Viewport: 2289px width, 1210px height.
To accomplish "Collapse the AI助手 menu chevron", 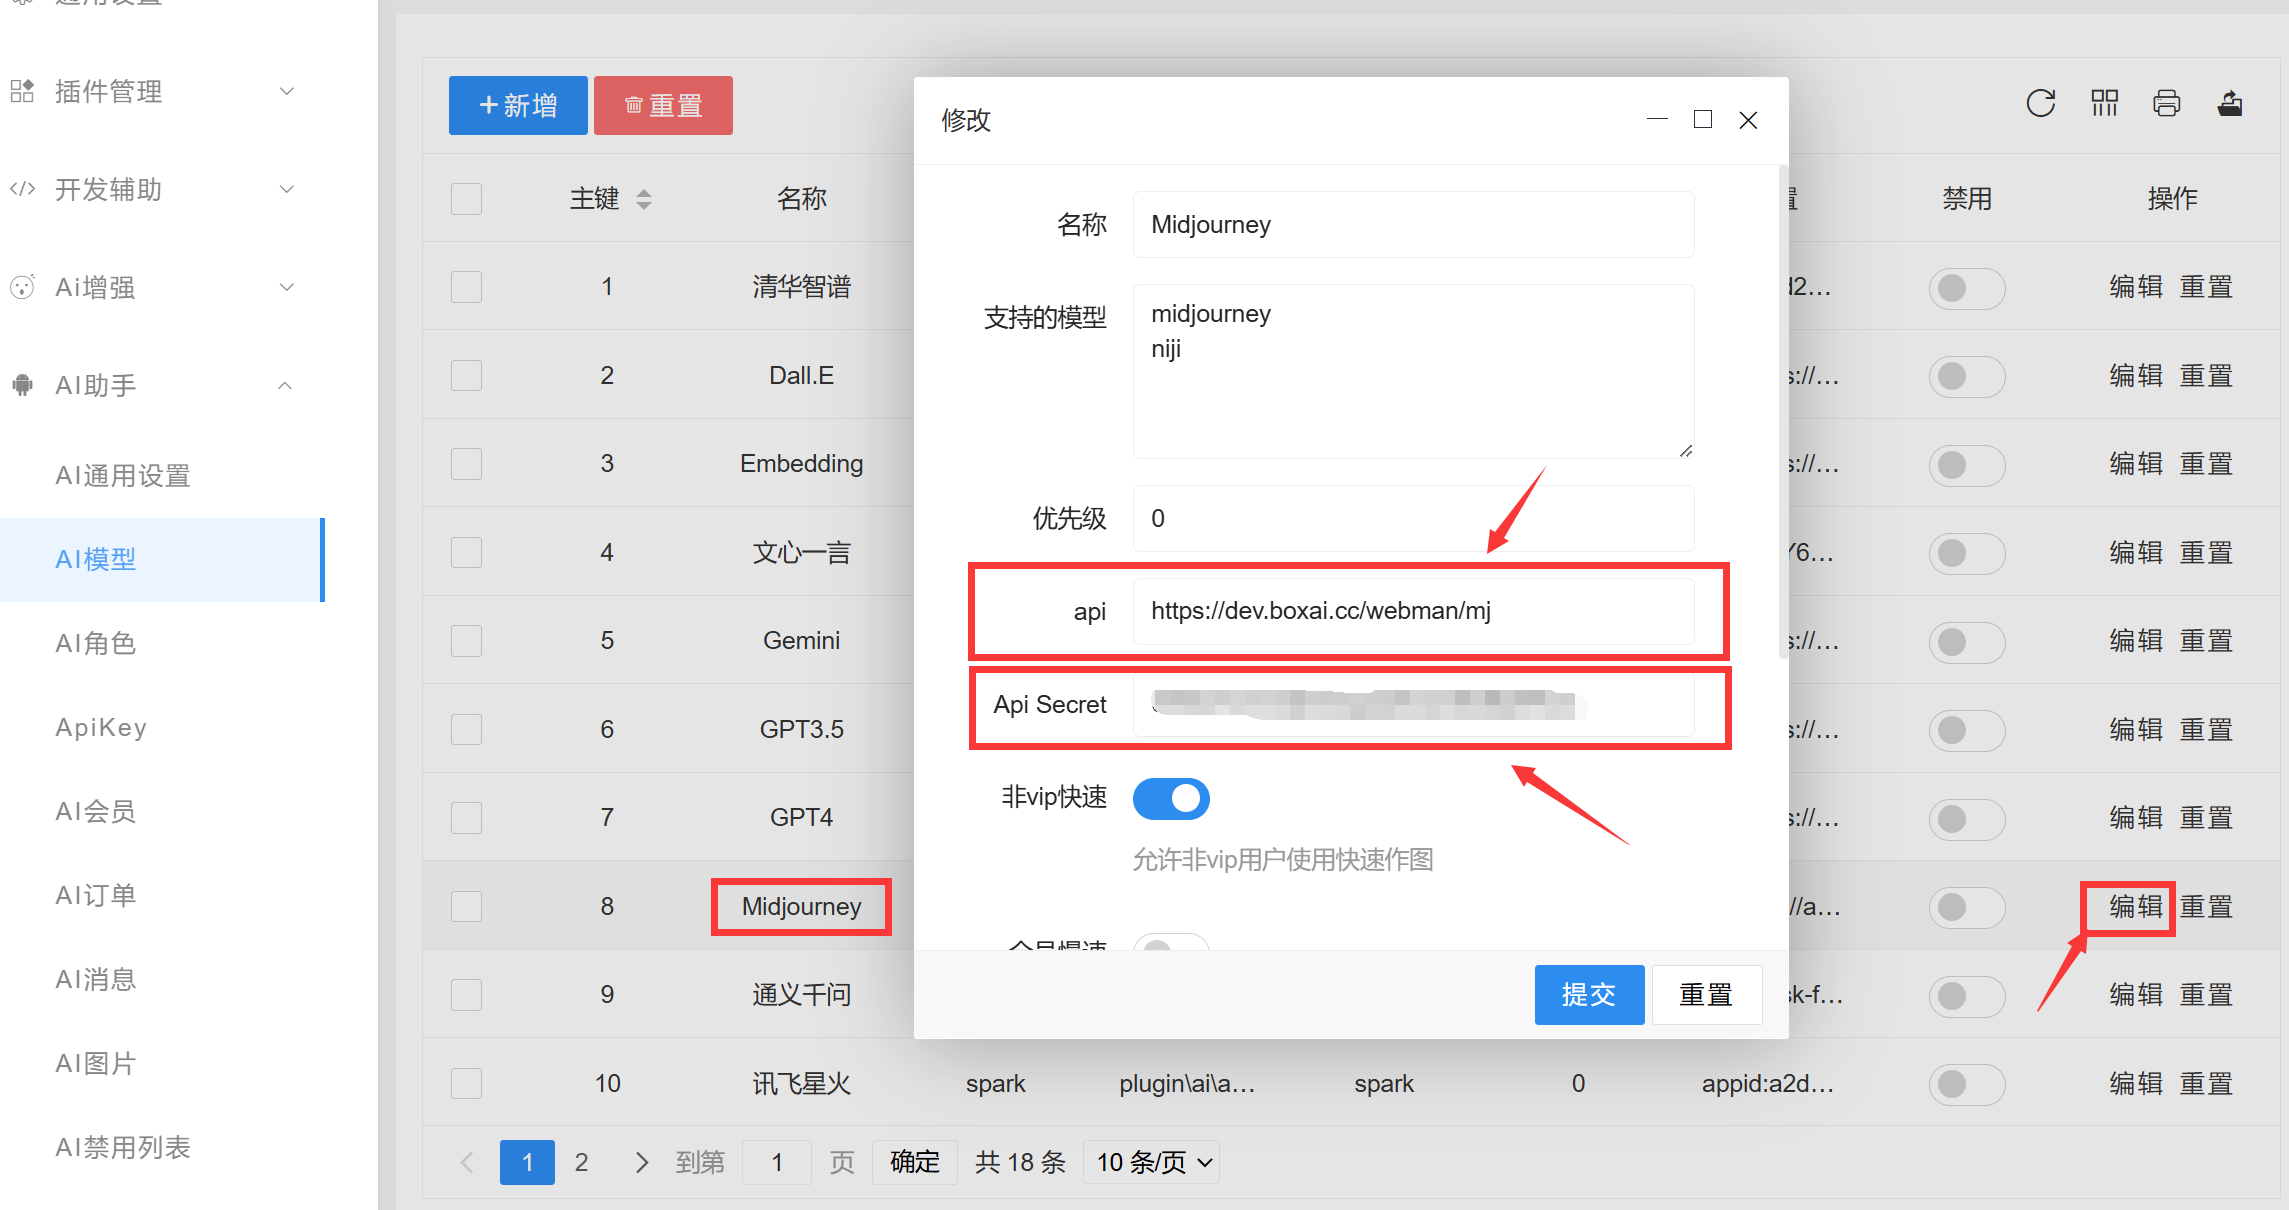I will (285, 385).
